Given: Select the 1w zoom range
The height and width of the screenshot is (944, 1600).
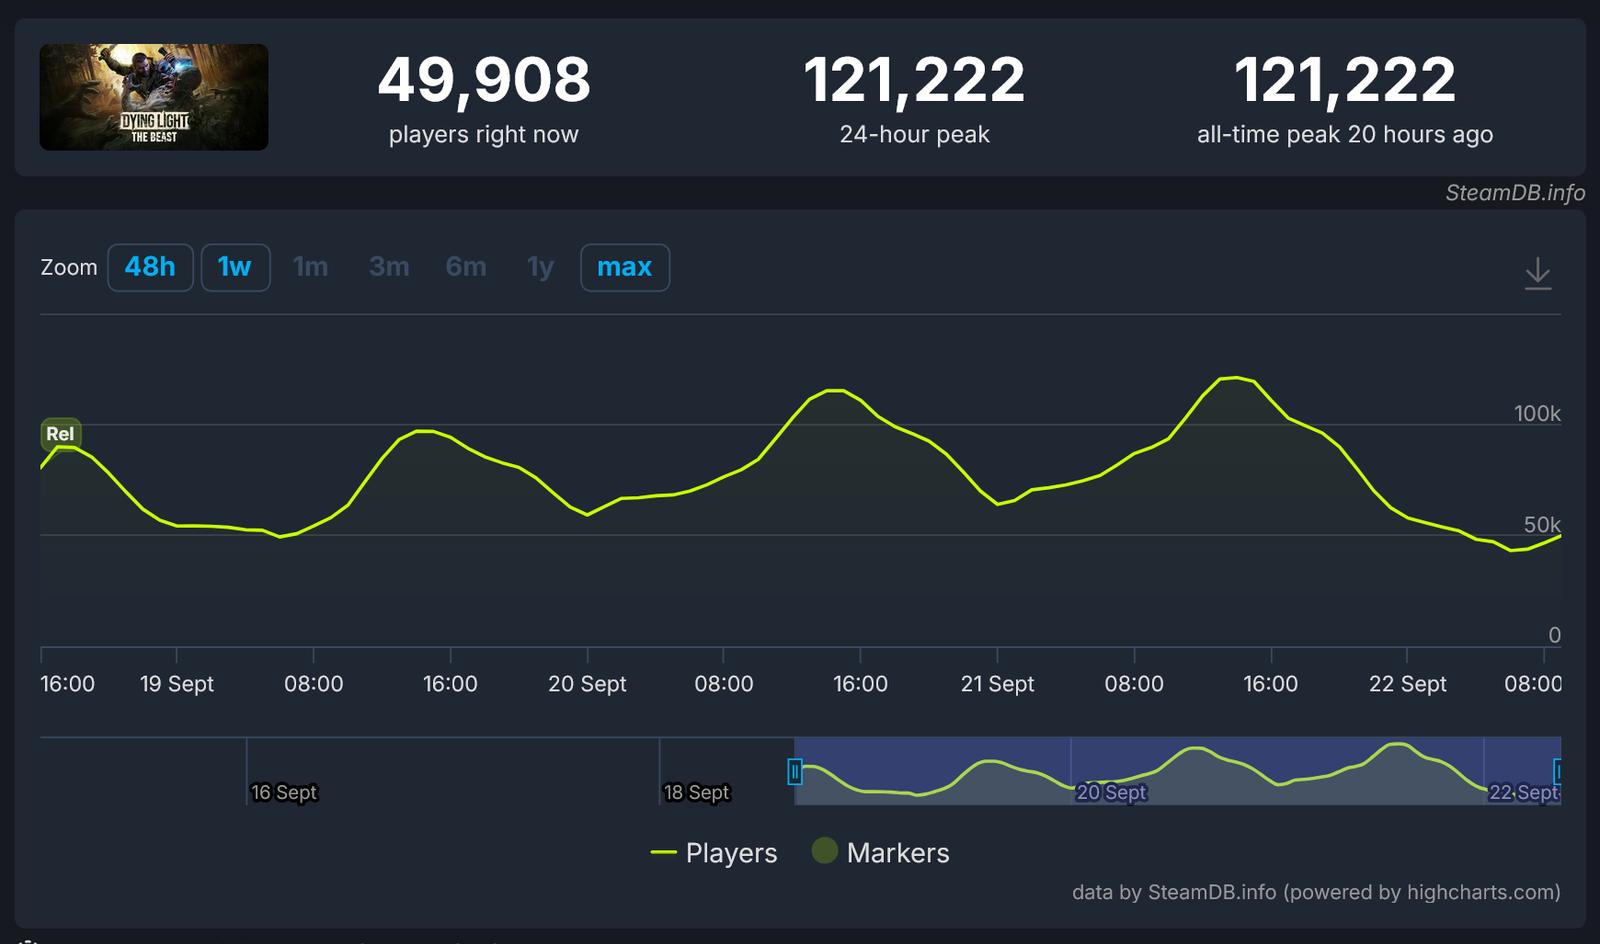Looking at the screenshot, I should click(x=235, y=268).
